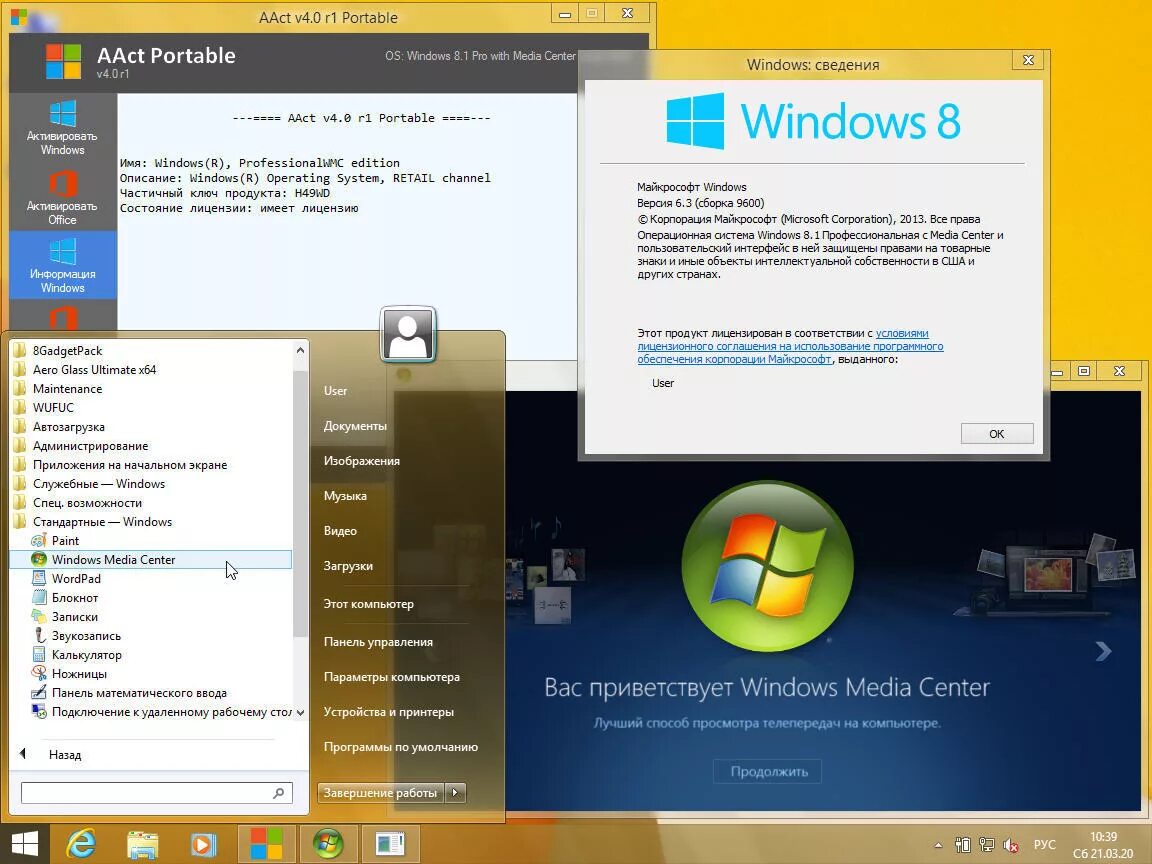Open WordPad from Start menu
This screenshot has width=1152, height=864.
point(76,579)
